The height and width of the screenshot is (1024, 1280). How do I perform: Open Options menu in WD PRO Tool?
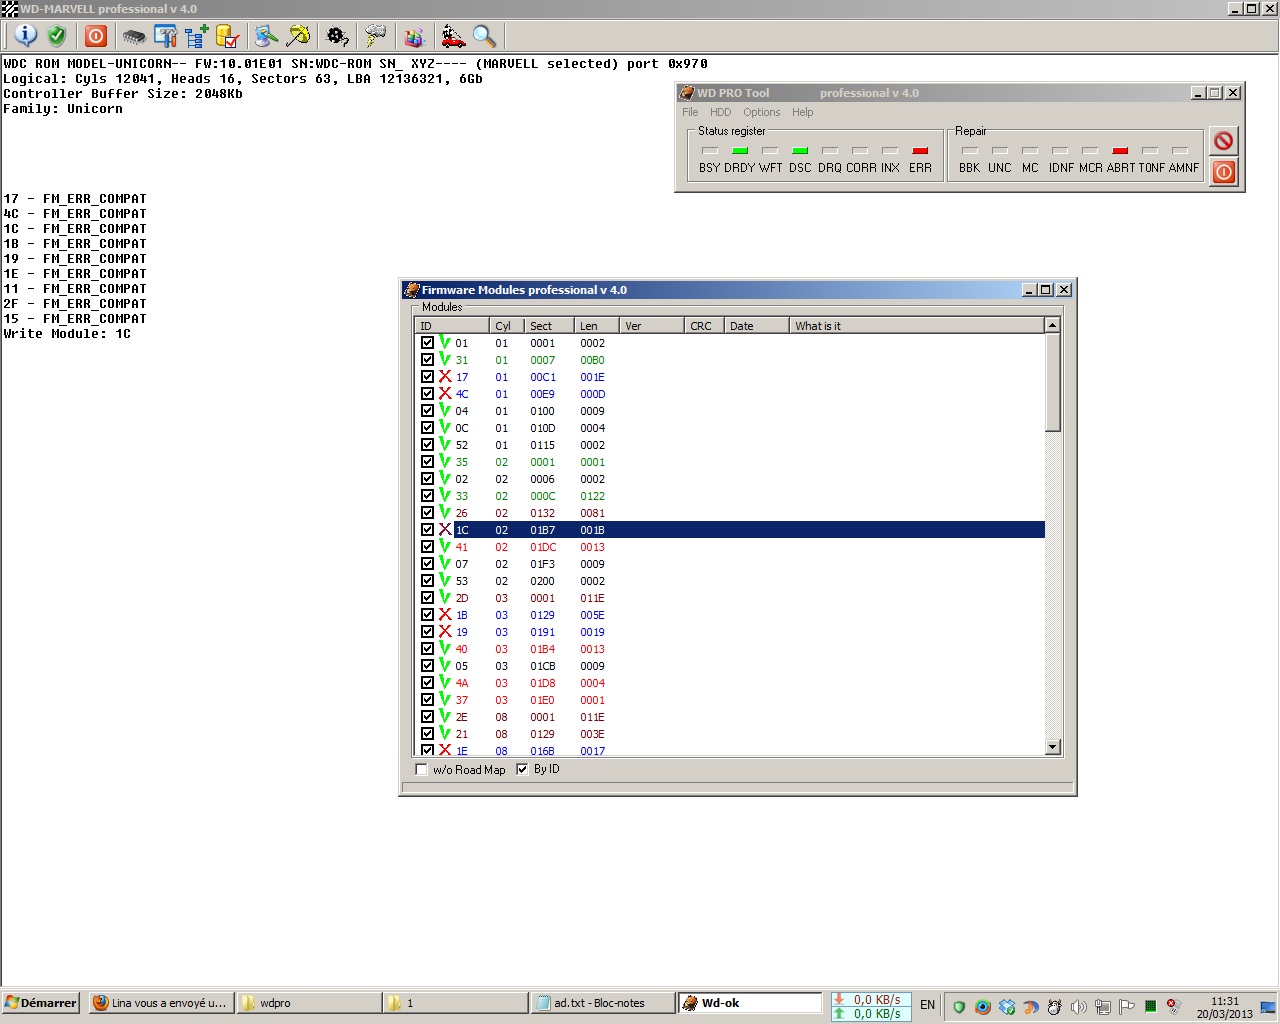tap(761, 112)
